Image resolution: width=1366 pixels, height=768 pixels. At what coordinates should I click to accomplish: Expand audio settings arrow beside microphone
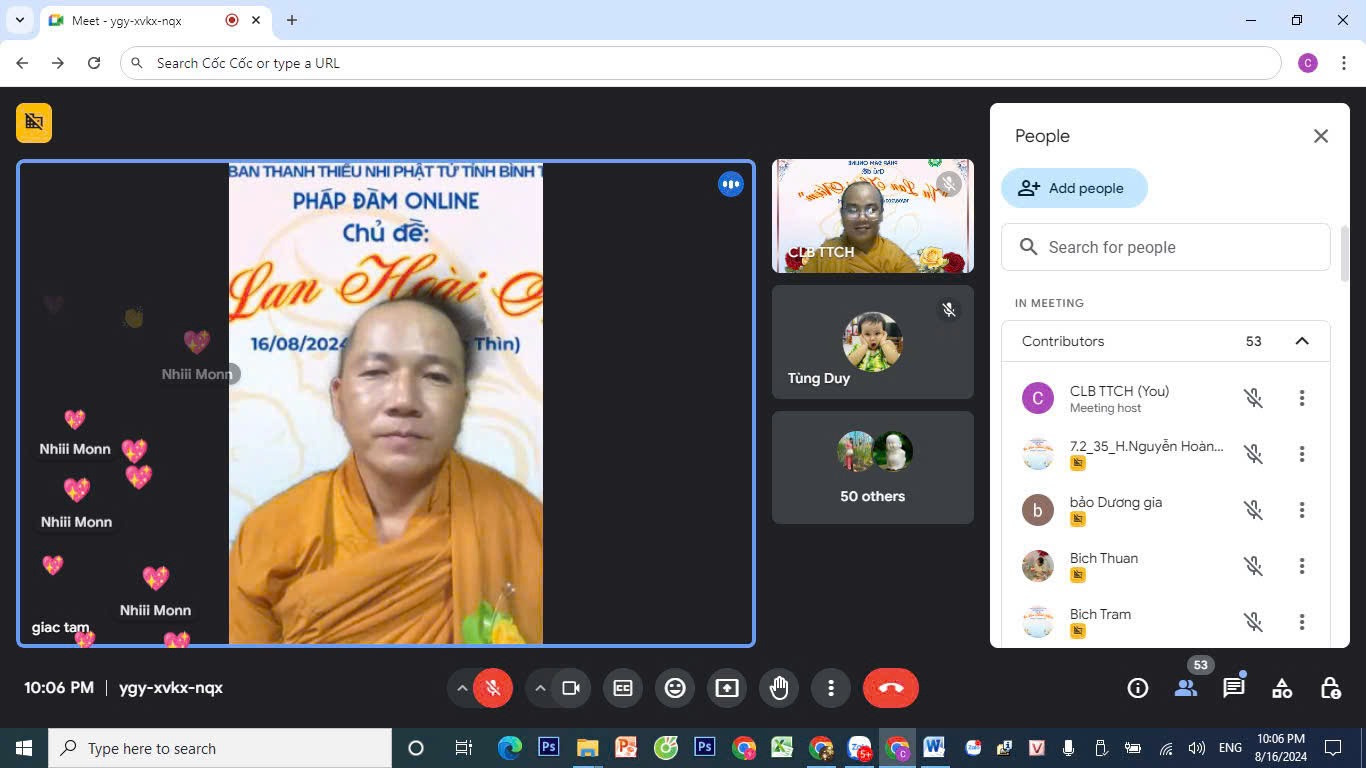click(x=462, y=688)
